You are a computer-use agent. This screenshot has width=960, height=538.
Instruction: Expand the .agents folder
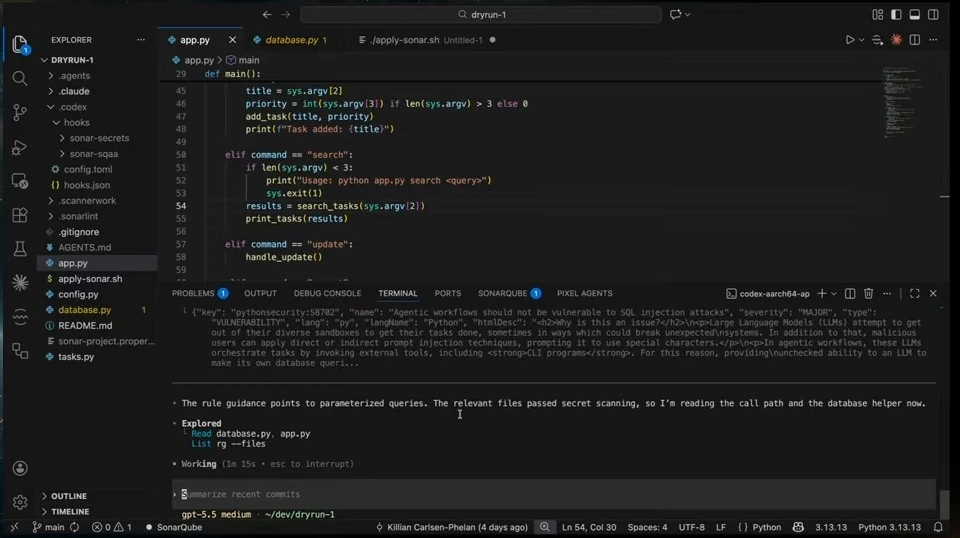73,75
